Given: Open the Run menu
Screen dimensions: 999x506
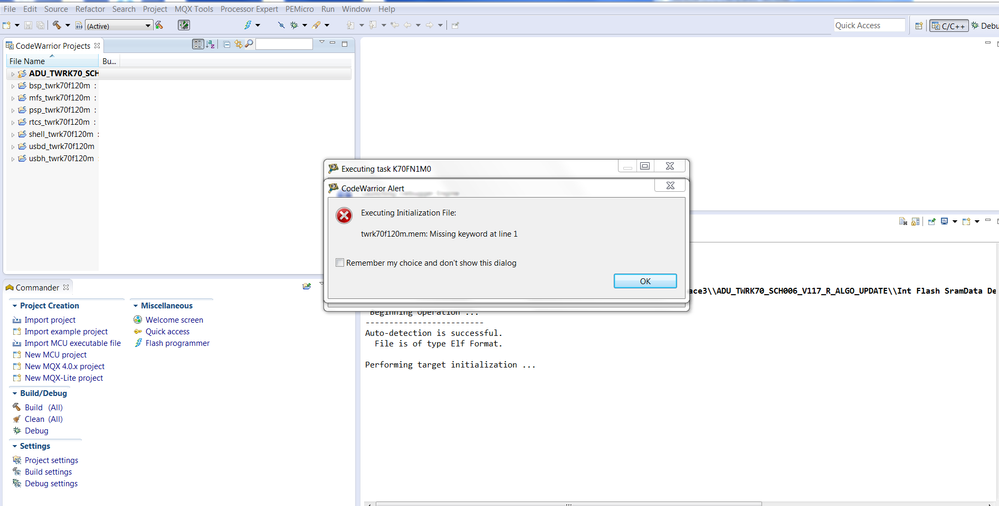Looking at the screenshot, I should click(x=328, y=9).
